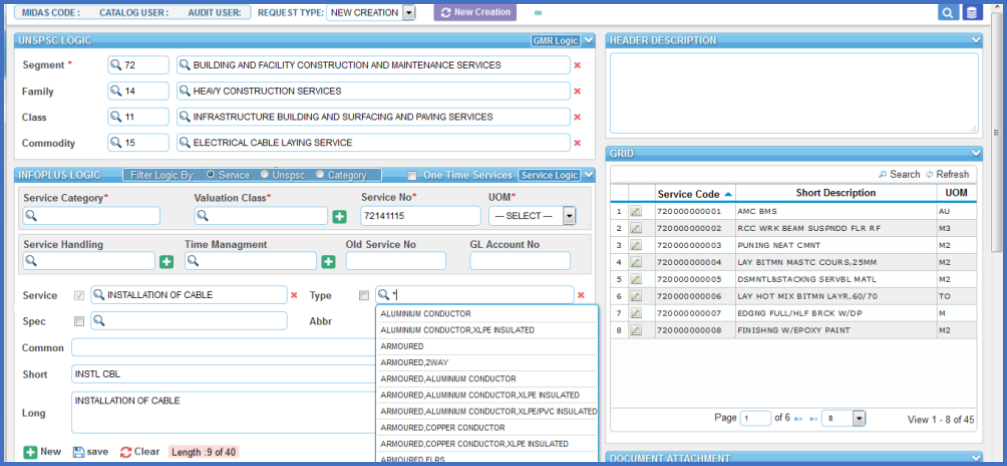Enable the One Time Services checkbox
The width and height of the screenshot is (1007, 466).
pyautogui.click(x=412, y=176)
